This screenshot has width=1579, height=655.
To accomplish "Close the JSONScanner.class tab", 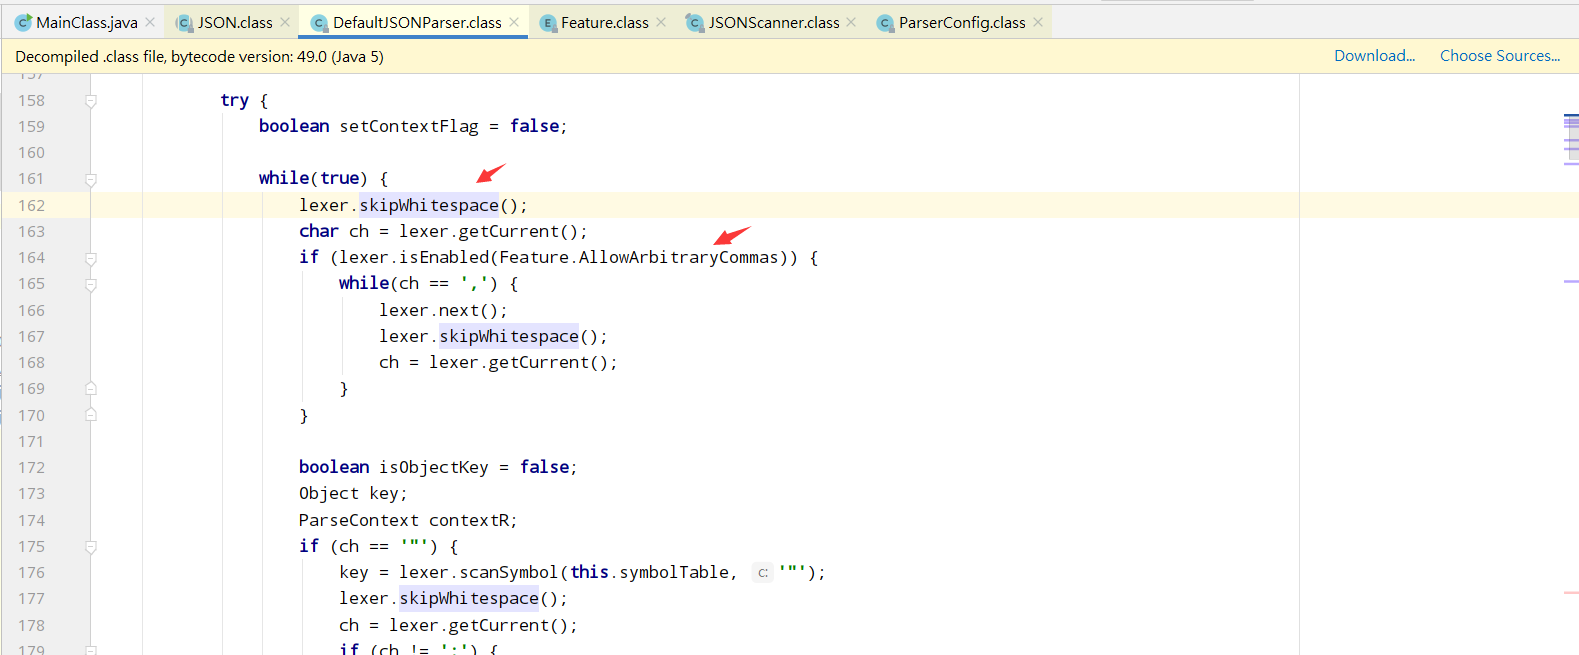I will [851, 22].
